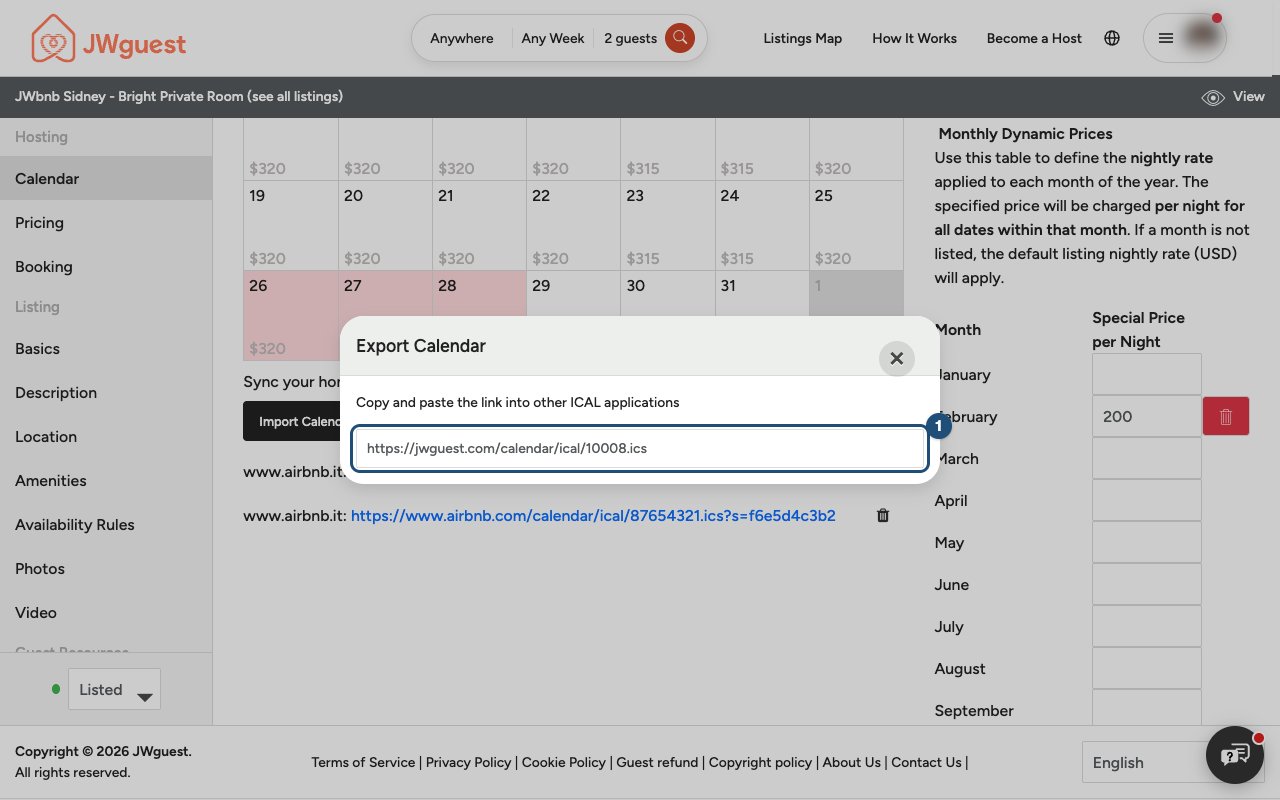Select calendar day 22

(573, 225)
